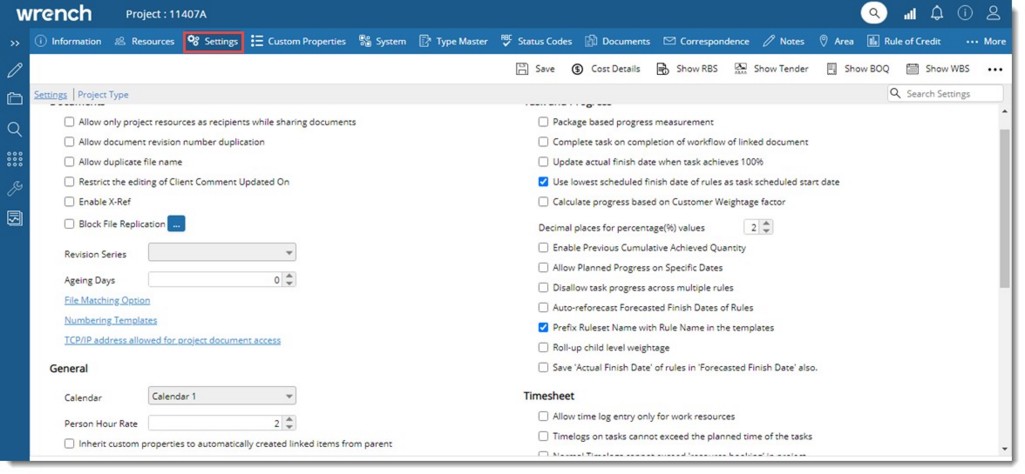Click the vertical scrollbar on the right
1025x474 pixels.
[1005, 200]
